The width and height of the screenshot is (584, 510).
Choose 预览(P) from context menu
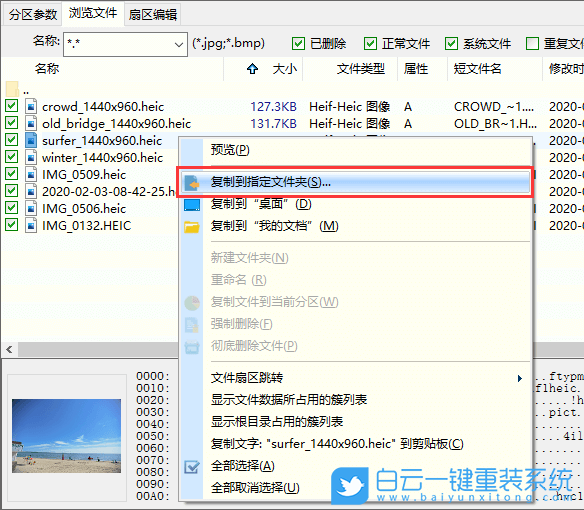pos(356,150)
